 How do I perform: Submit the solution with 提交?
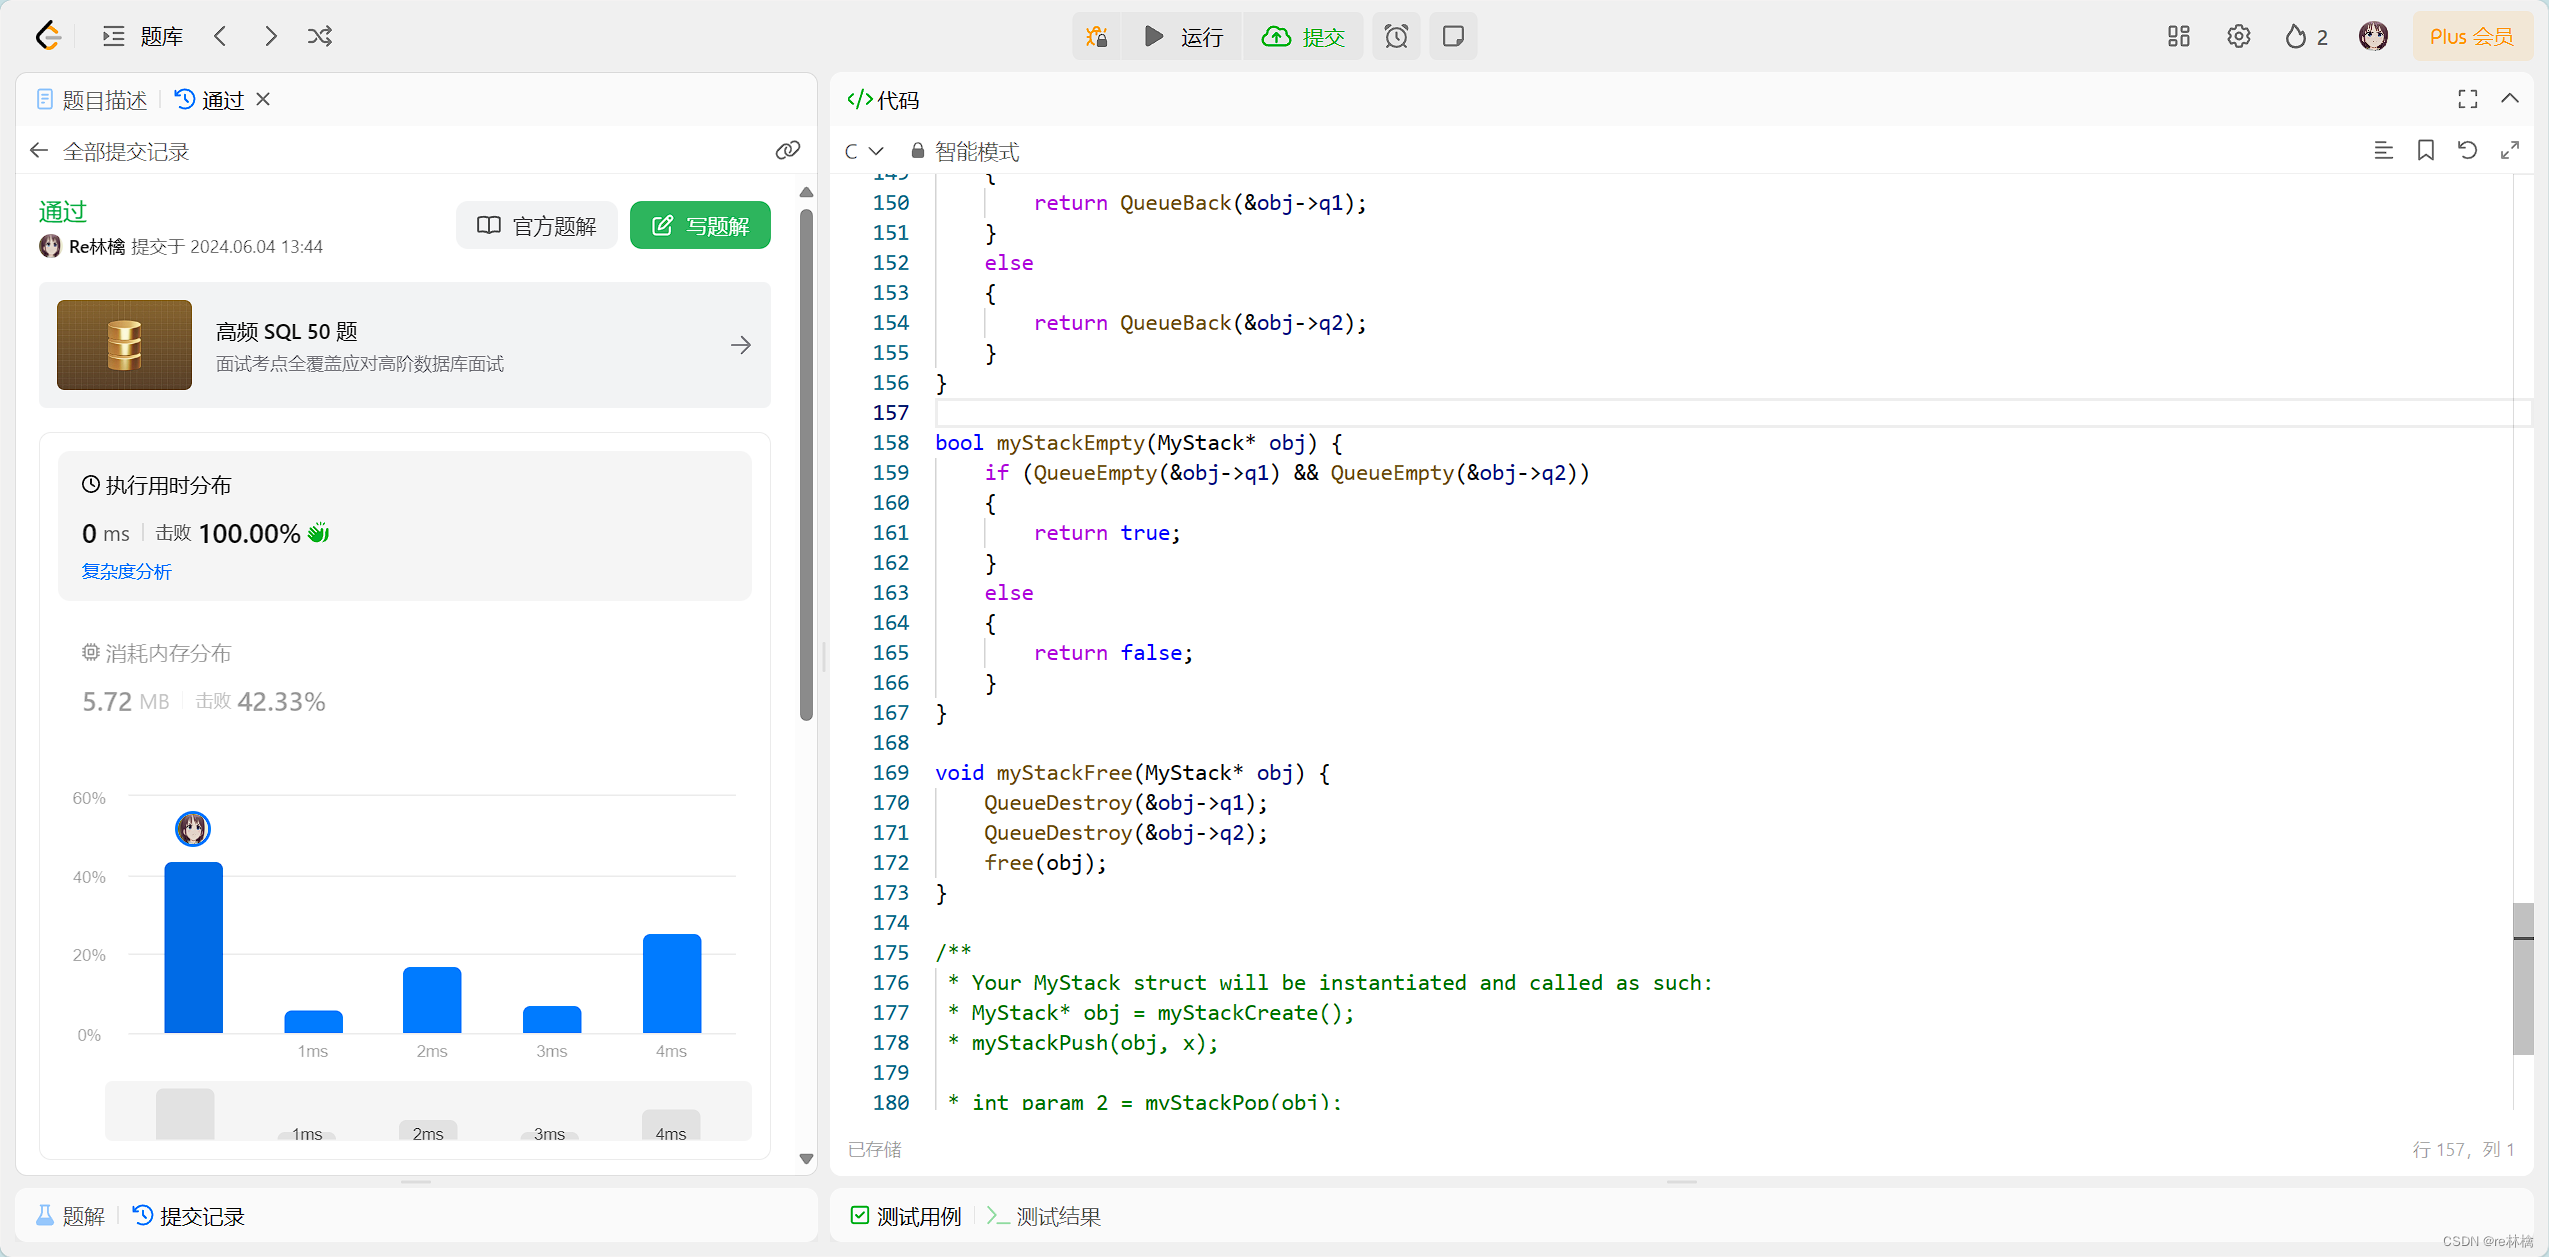pos(1303,37)
